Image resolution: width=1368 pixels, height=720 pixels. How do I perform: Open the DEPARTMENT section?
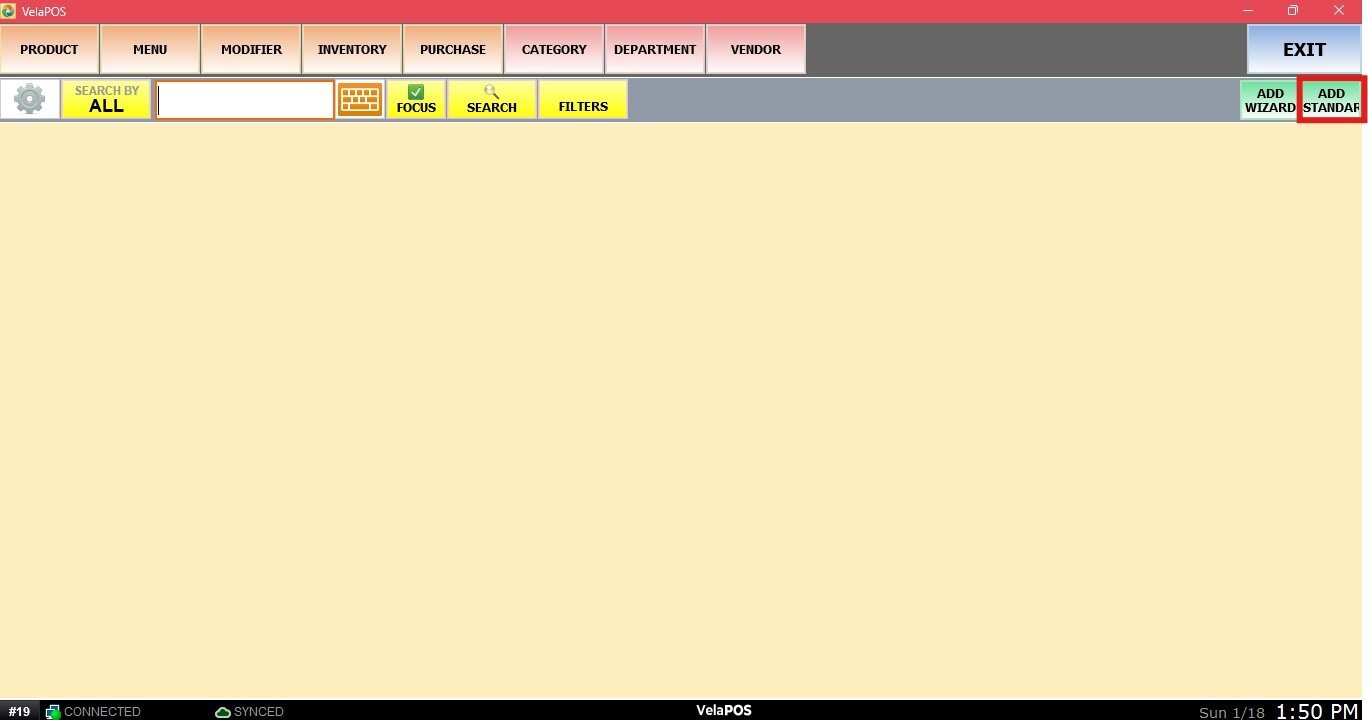tap(655, 49)
